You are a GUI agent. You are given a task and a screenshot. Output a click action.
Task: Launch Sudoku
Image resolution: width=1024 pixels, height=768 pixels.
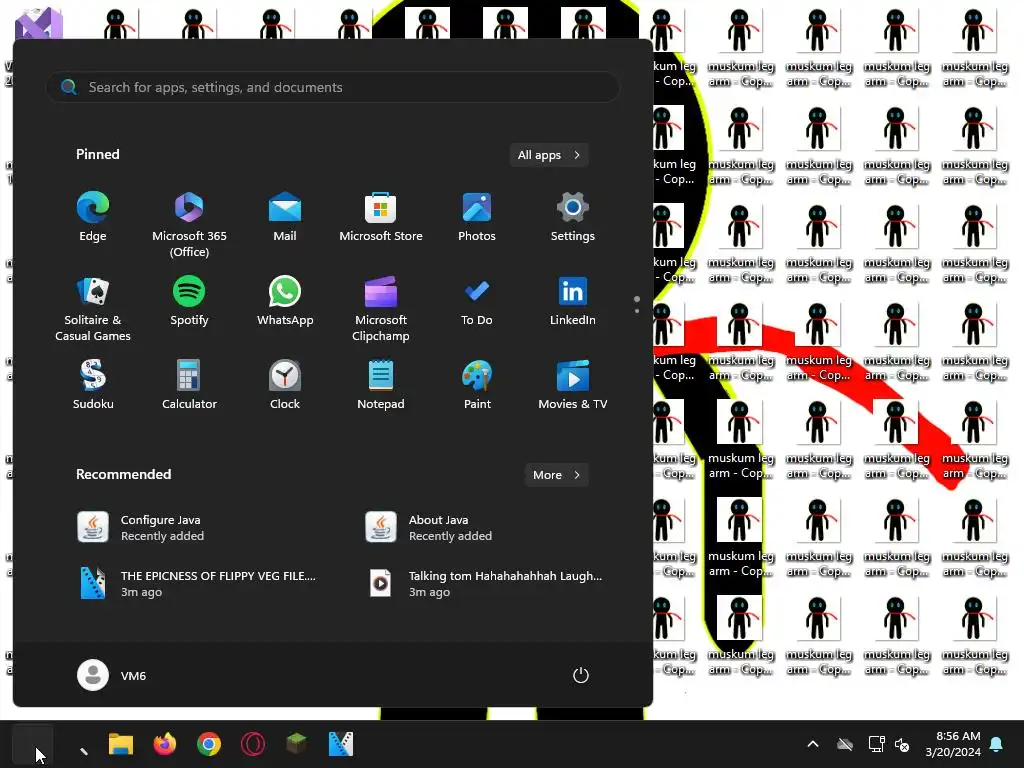pos(93,385)
